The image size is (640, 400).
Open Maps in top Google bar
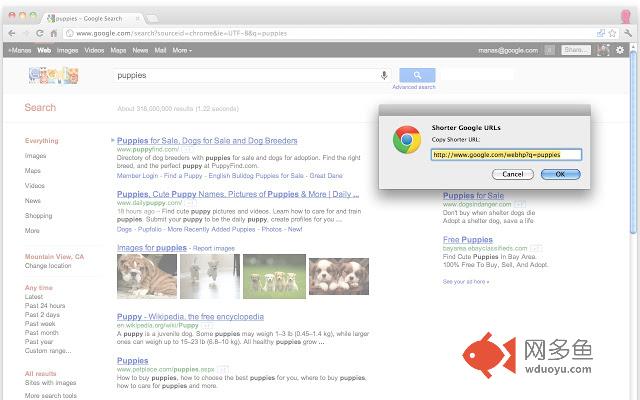(118, 50)
